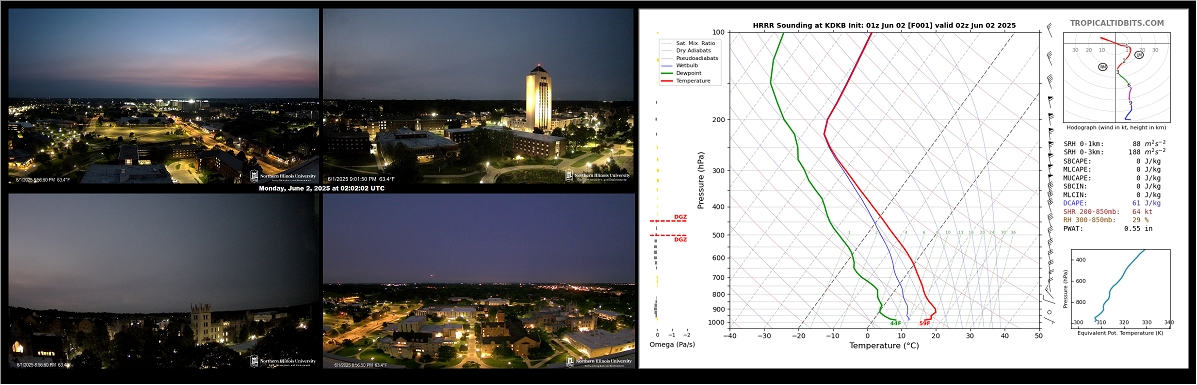Select the pink sunset sky webcam thumbnail
Image resolution: width=1197 pixels, height=385 pixels.
coord(163,96)
